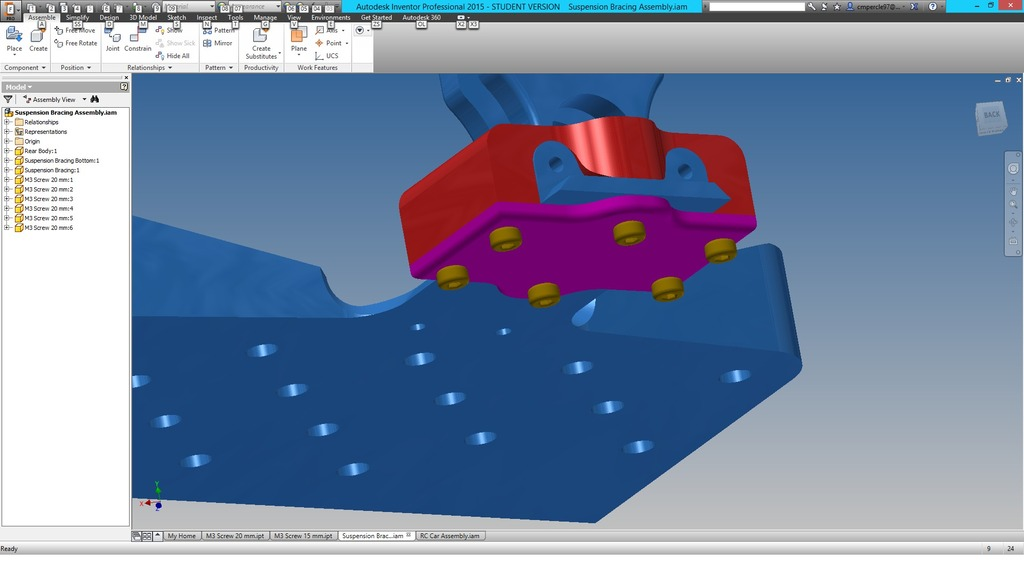
Task: Open the help question mark icon
Action: tap(933, 7)
